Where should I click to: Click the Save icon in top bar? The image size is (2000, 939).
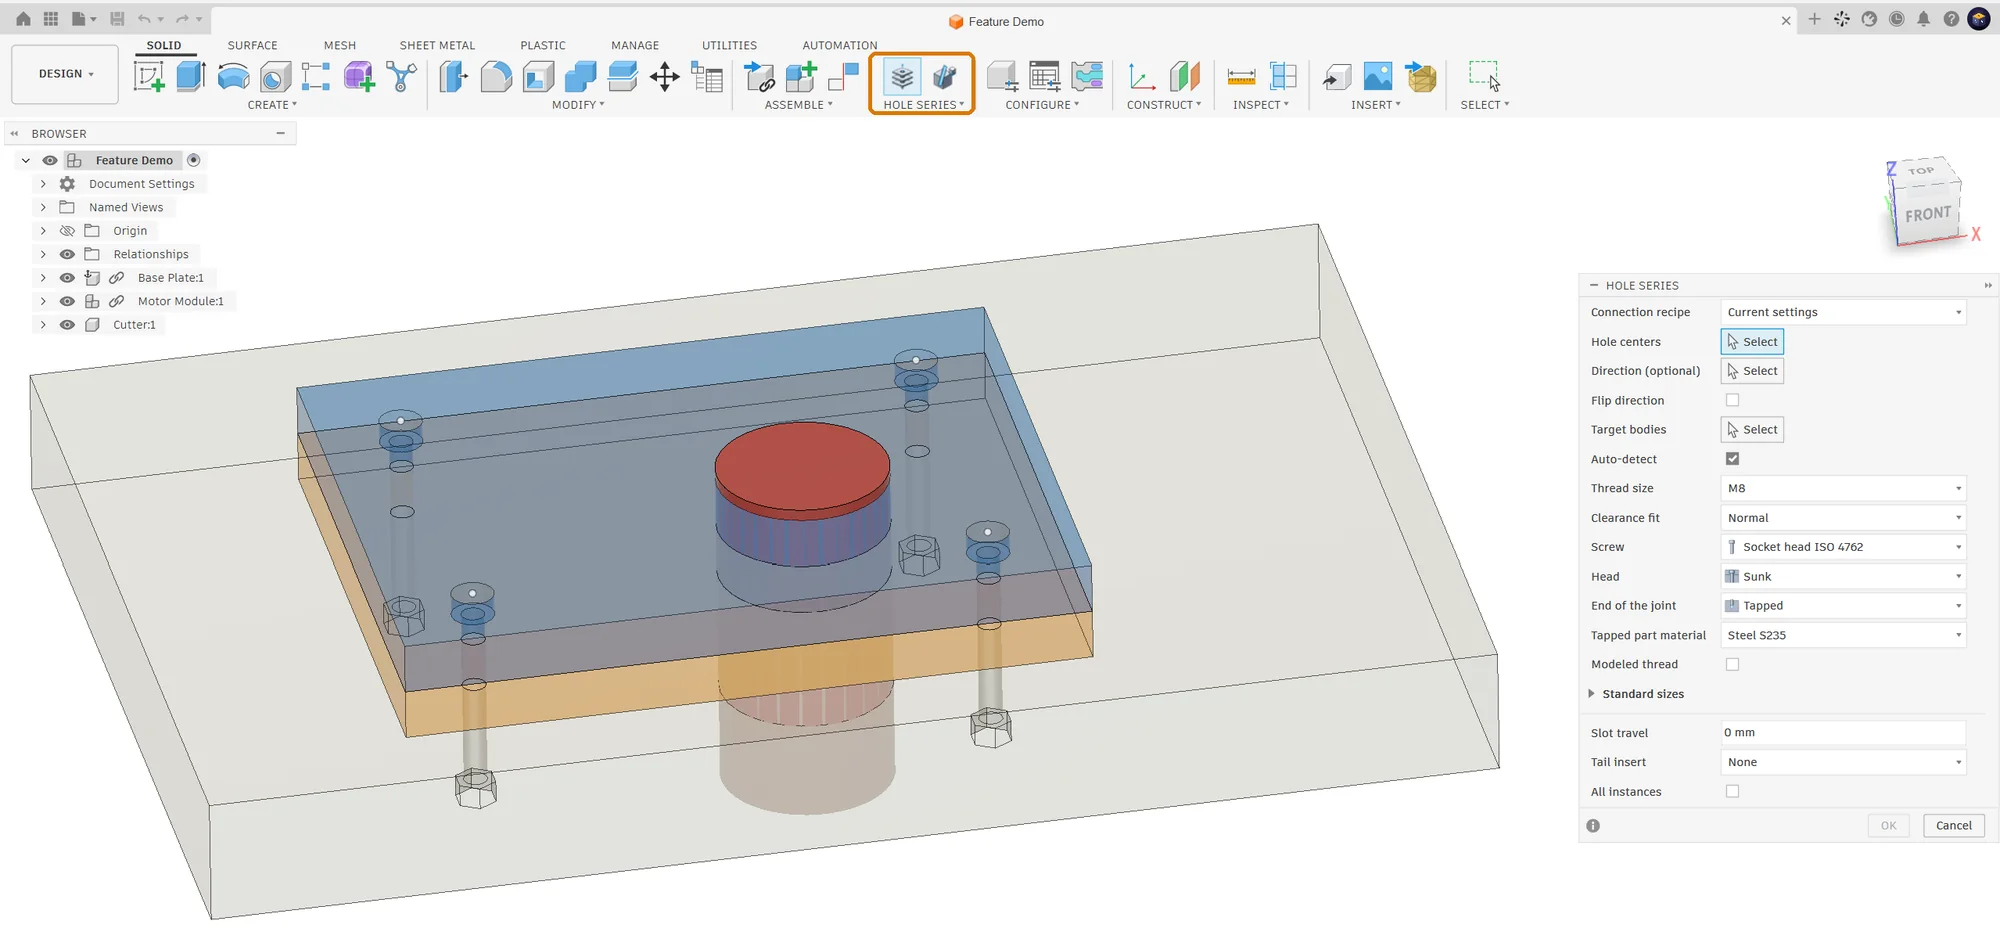[117, 19]
